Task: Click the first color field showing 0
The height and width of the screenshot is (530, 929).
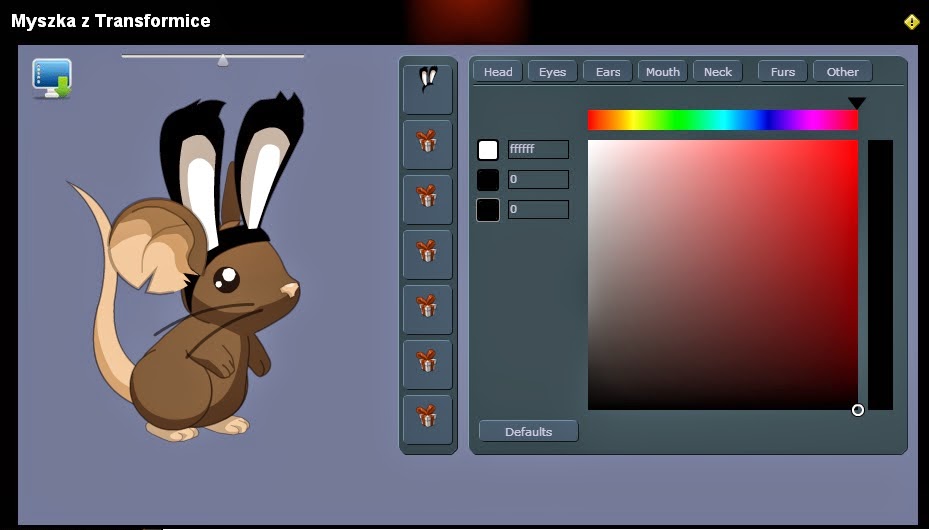Action: 538,179
